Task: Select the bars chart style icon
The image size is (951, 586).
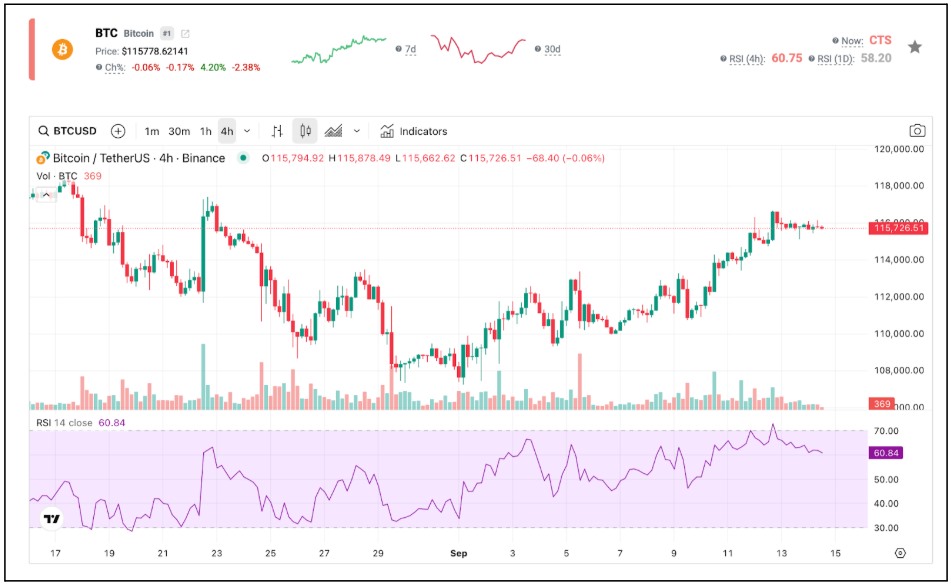Action: (277, 131)
